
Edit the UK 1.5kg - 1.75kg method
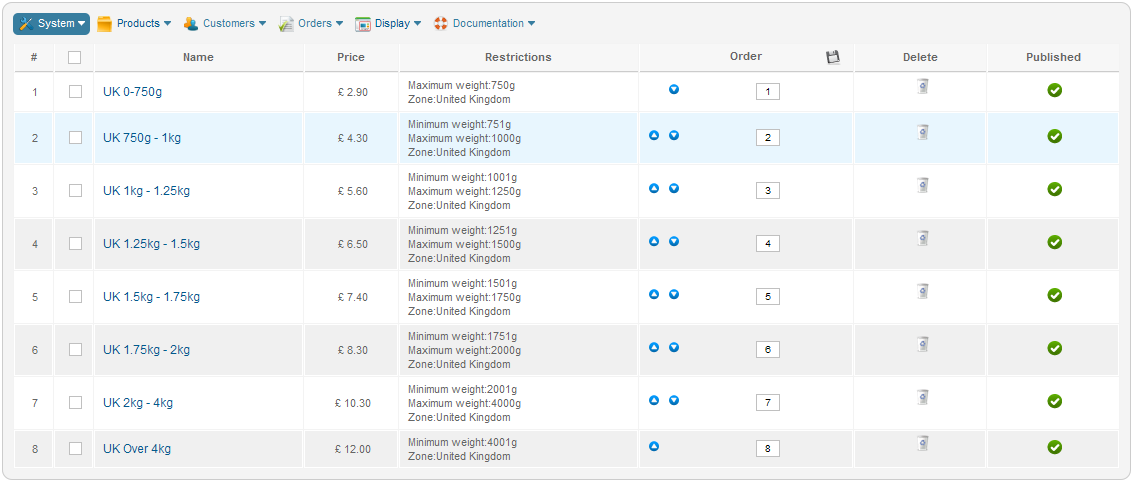[151, 296]
